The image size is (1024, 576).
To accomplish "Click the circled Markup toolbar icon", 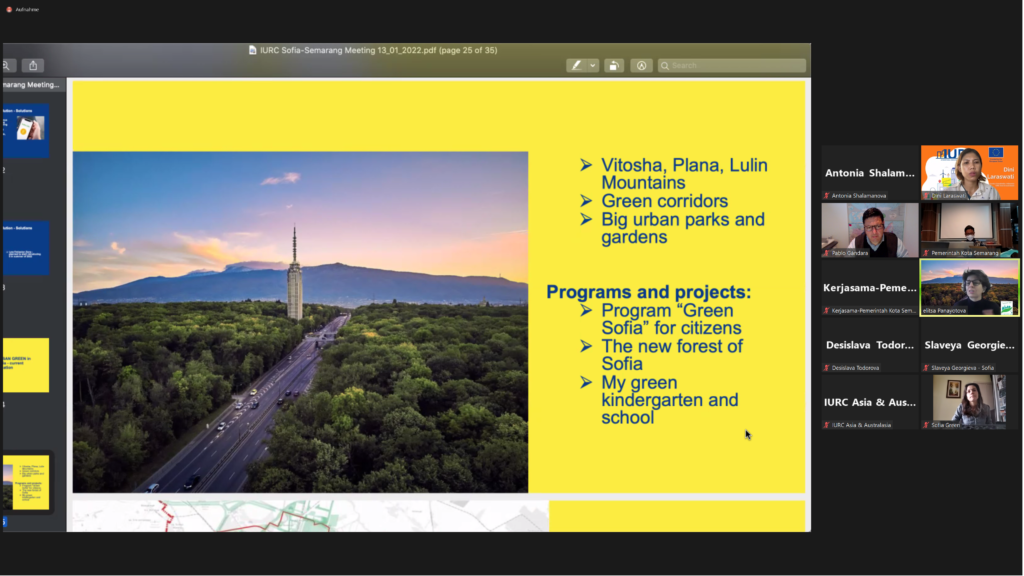I will [x=642, y=65].
